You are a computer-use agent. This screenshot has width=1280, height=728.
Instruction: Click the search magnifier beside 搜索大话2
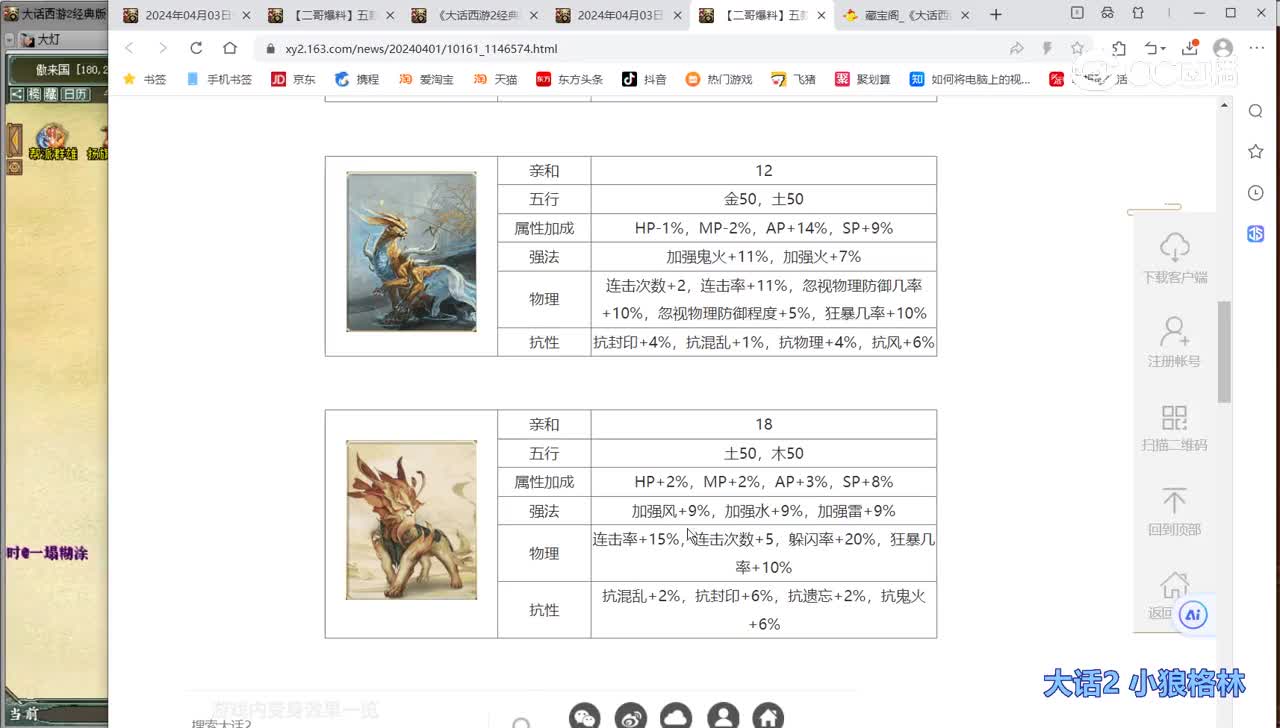521,722
